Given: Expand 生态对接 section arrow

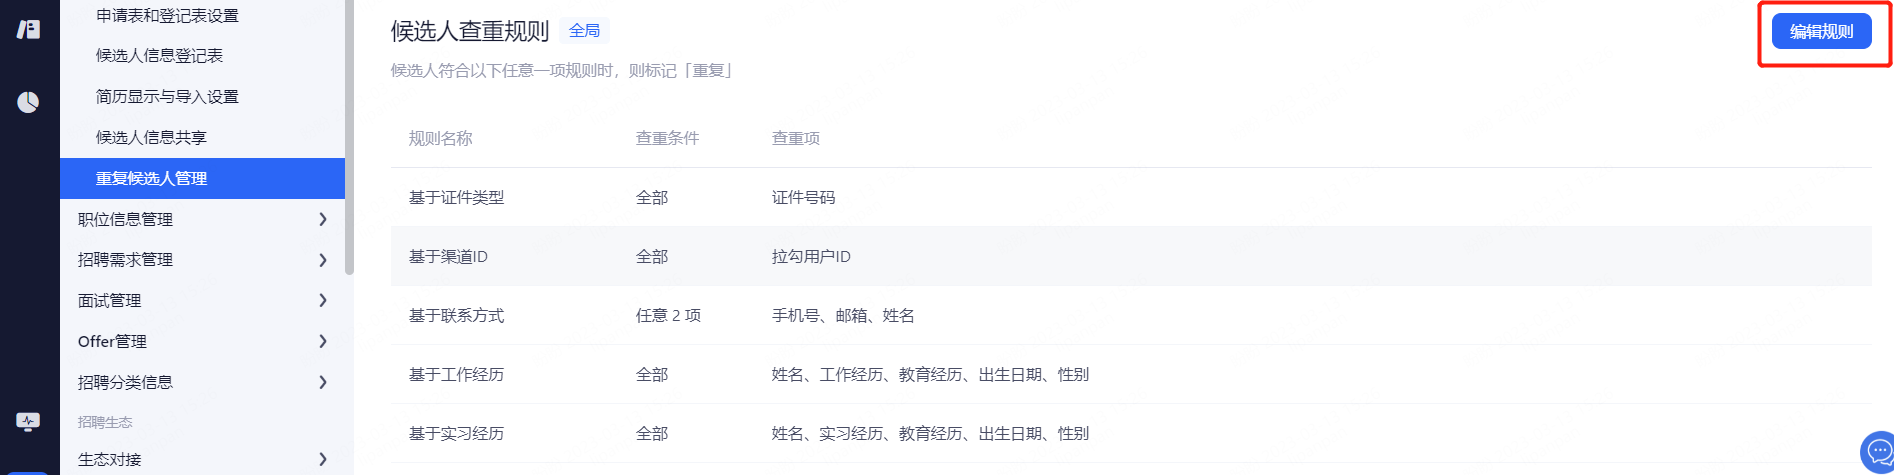Looking at the screenshot, I should [322, 459].
